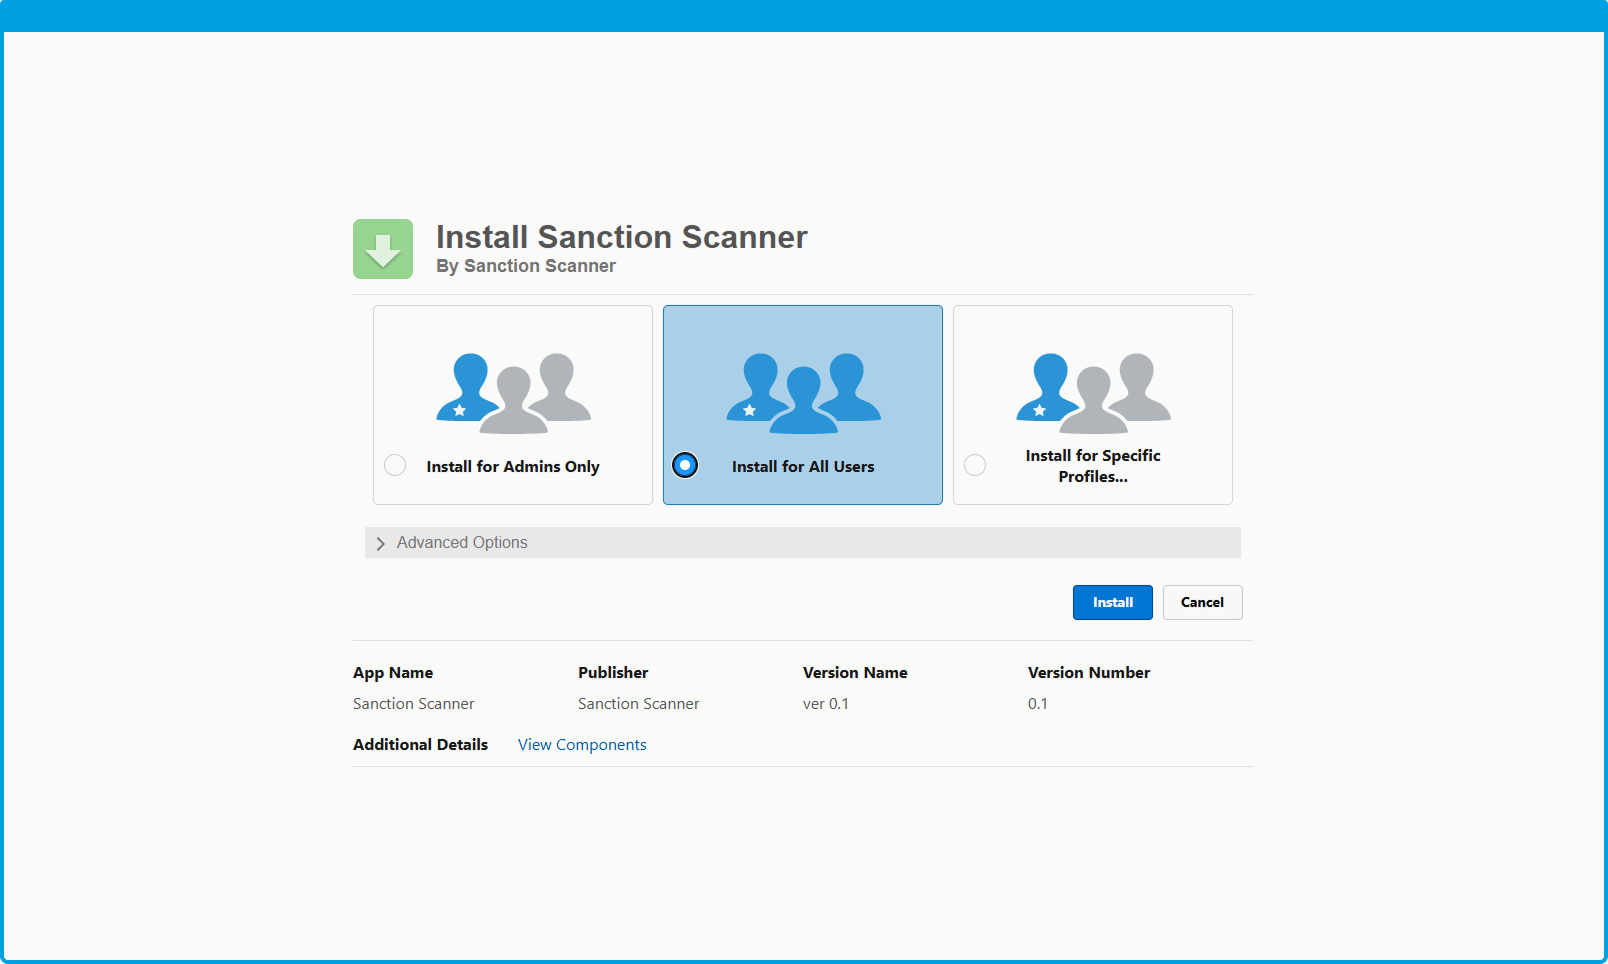This screenshot has width=1608, height=964.
Task: Click the 'Install for Specific Profiles...' label text
Action: coord(1093,466)
